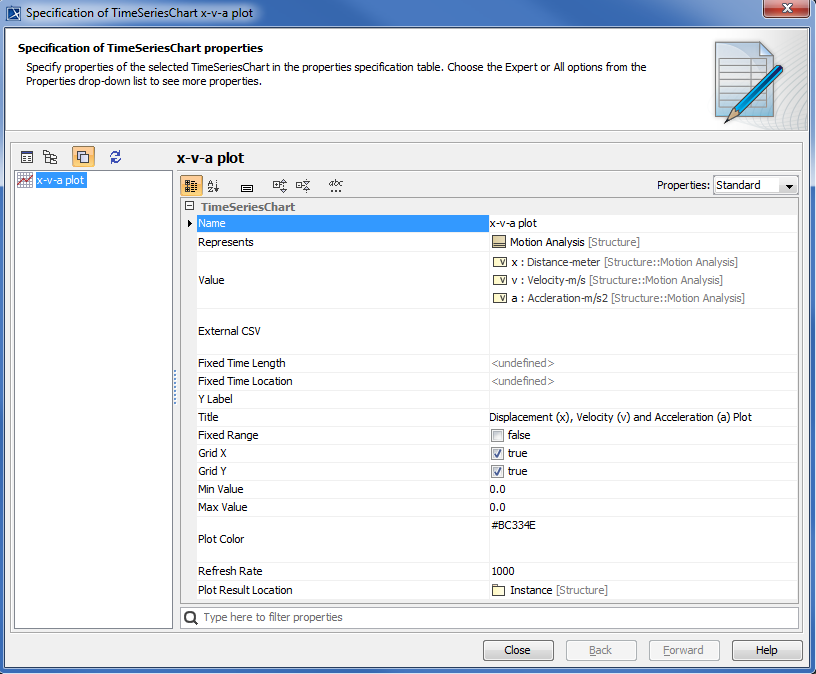
Task: Sort properties alphabetically with A-Z icon
Action: (x=213, y=186)
